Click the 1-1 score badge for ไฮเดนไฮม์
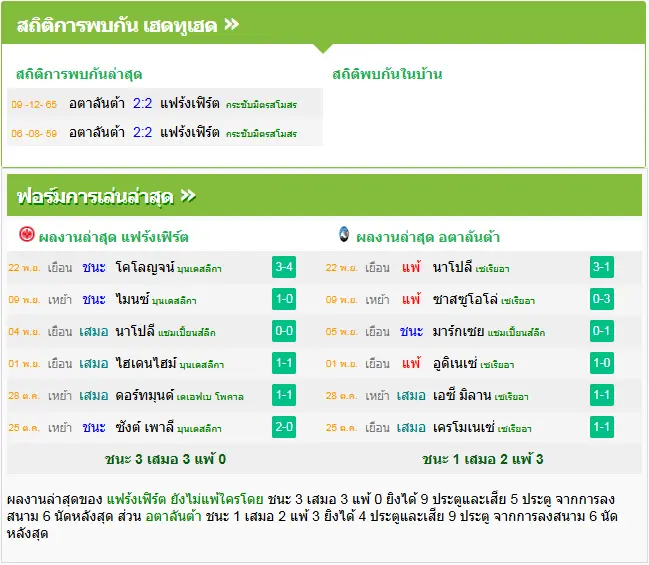 (x=284, y=363)
